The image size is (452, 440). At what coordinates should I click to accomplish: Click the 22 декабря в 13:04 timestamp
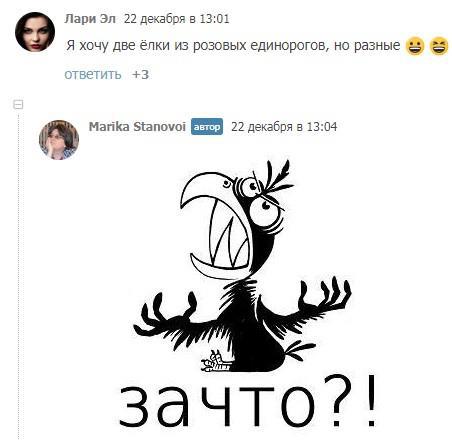pyautogui.click(x=284, y=127)
